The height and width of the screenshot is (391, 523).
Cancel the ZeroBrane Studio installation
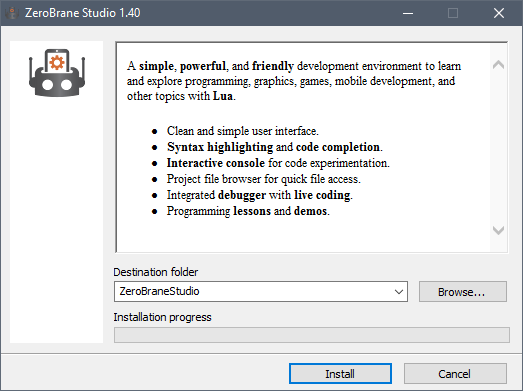455,373
